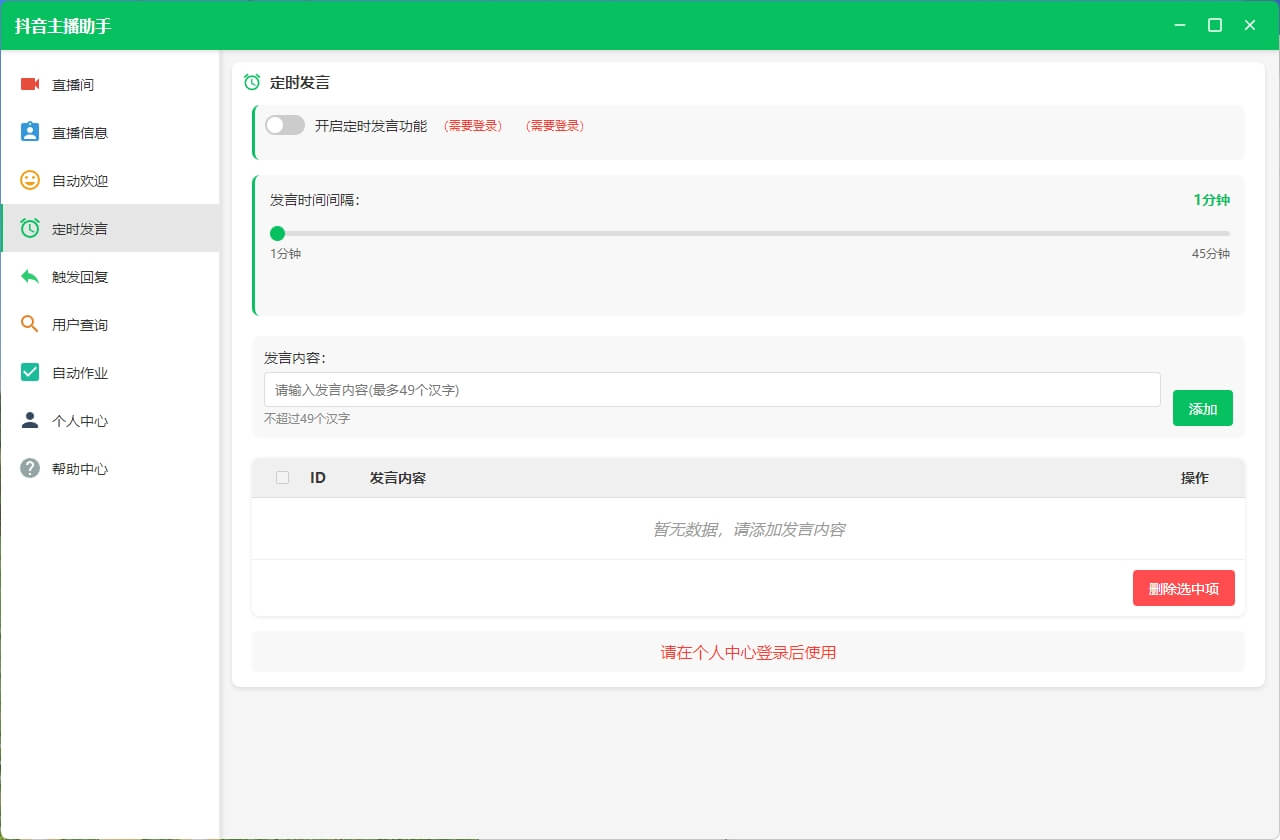Open the 帮助中心 sidebar entry

[110, 469]
